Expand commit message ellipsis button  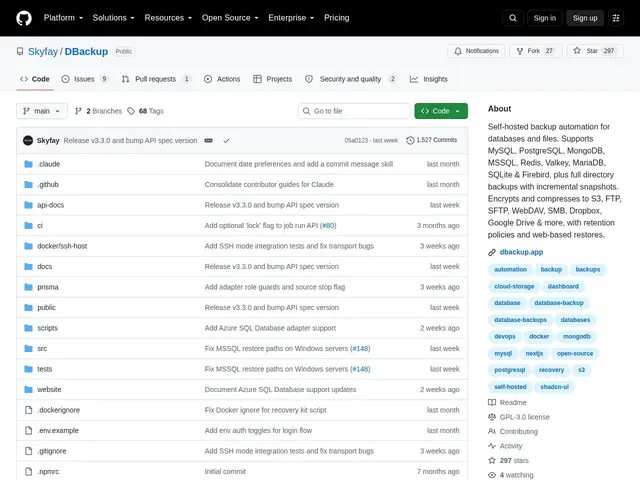(x=209, y=140)
